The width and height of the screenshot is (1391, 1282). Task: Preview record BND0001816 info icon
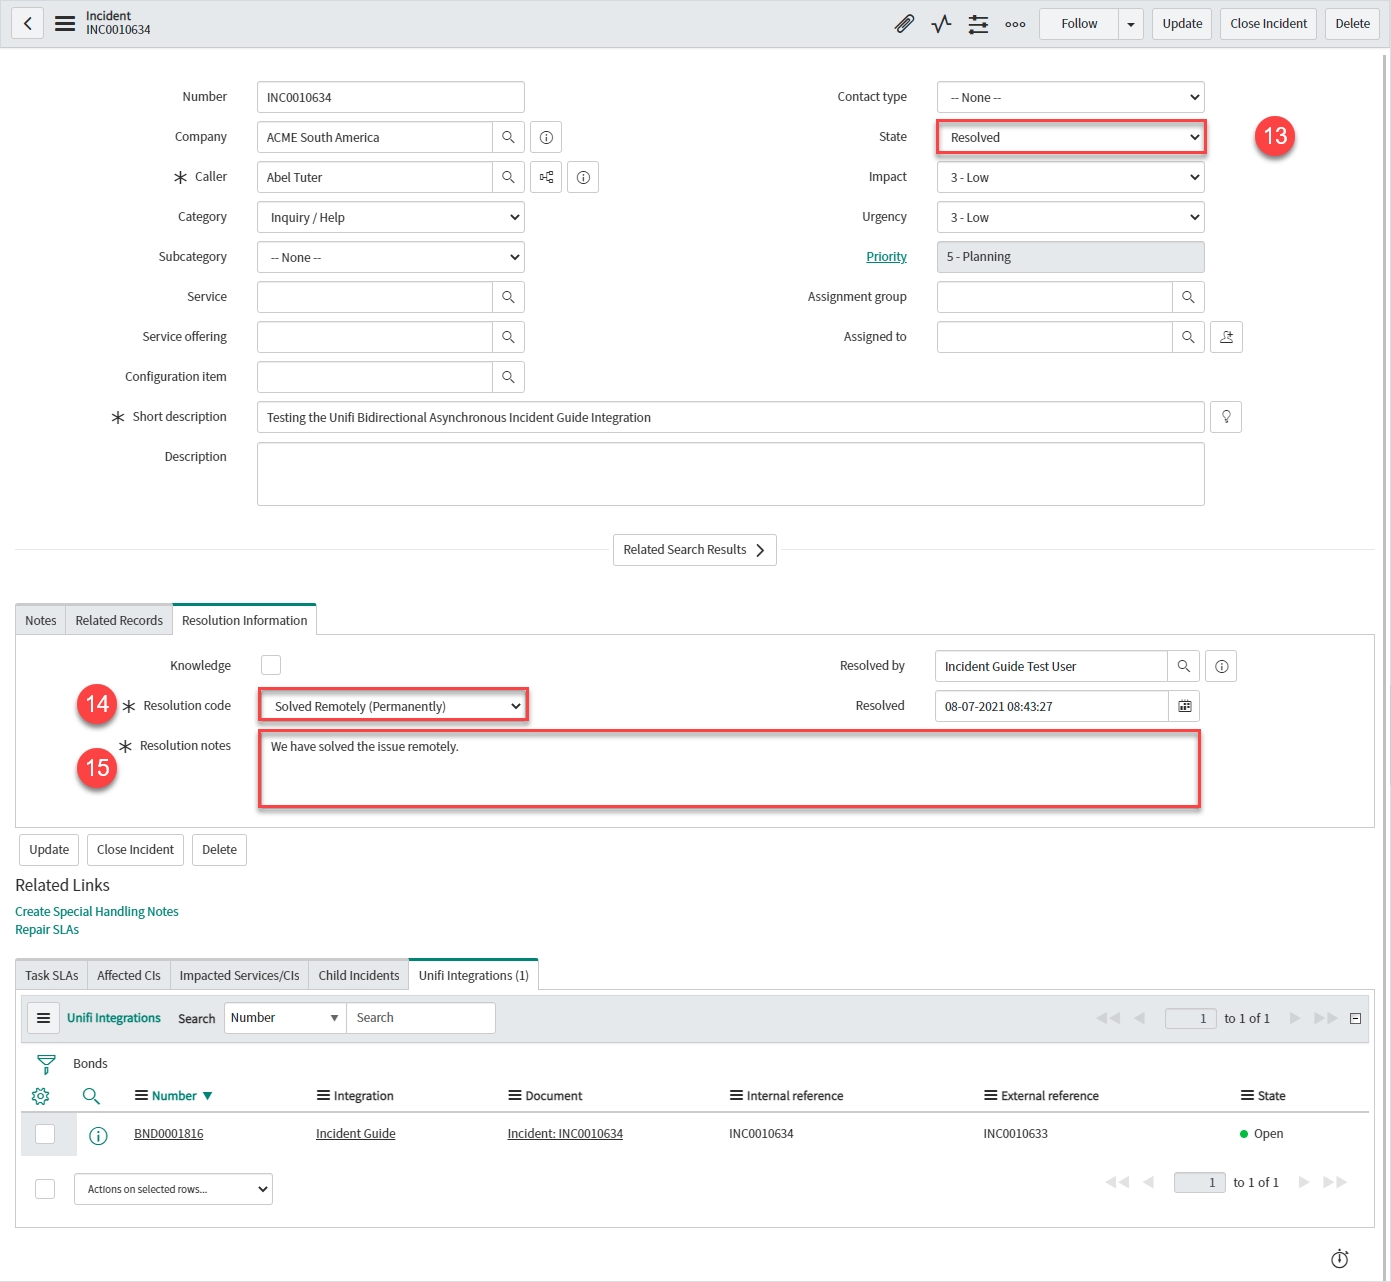click(x=98, y=1135)
